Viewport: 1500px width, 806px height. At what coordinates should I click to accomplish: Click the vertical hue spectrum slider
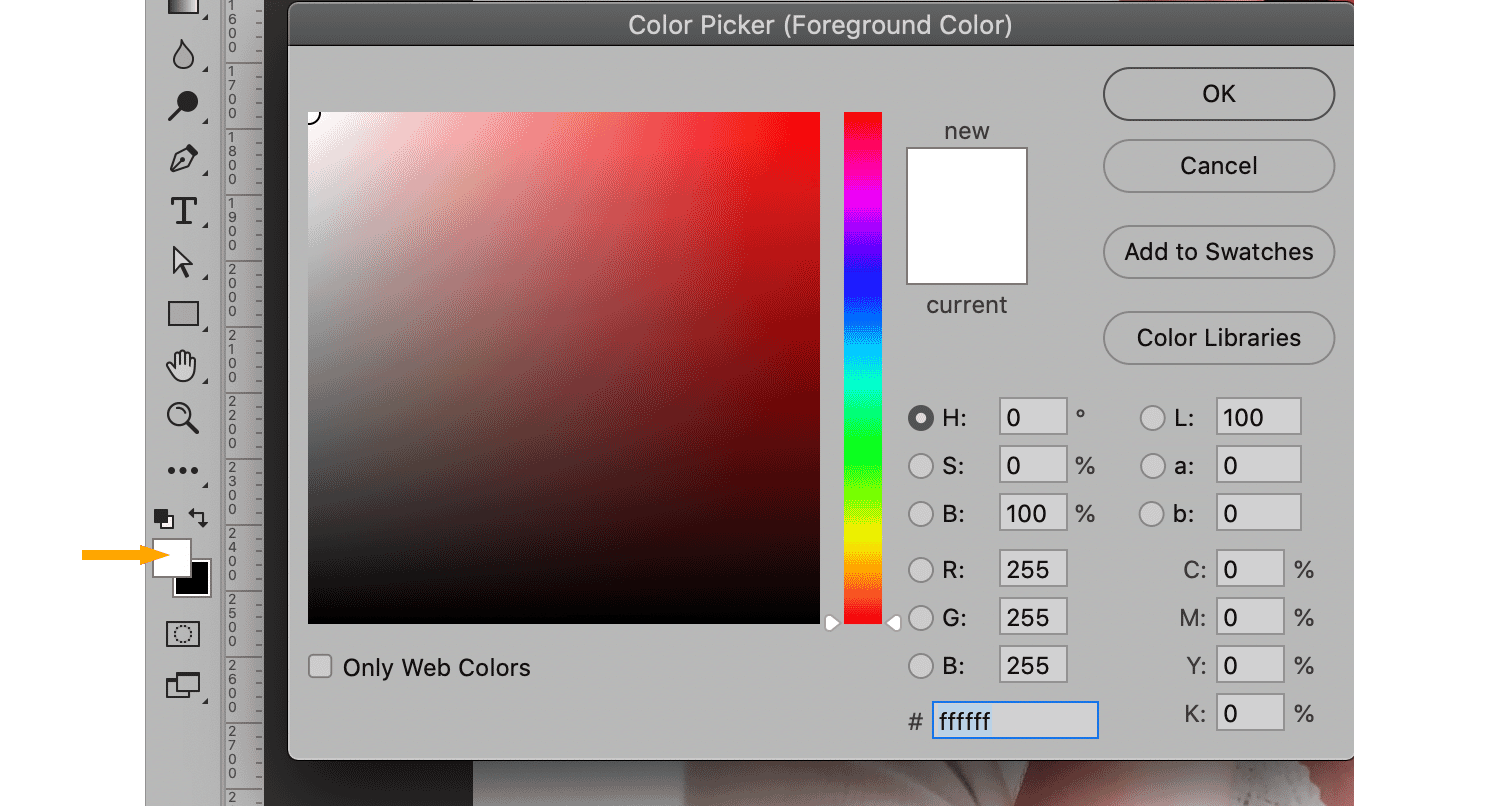(x=862, y=368)
